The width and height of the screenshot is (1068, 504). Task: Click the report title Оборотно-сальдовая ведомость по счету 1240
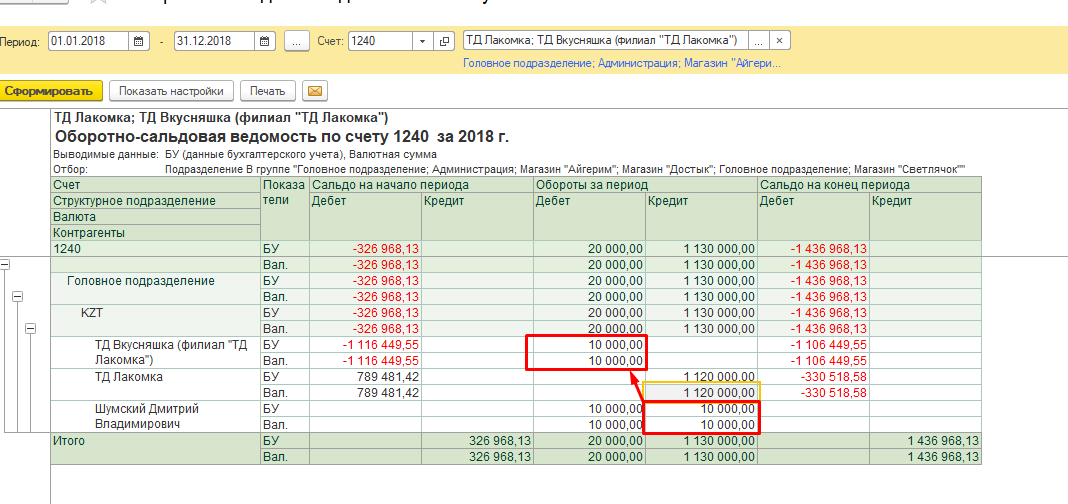click(281, 136)
